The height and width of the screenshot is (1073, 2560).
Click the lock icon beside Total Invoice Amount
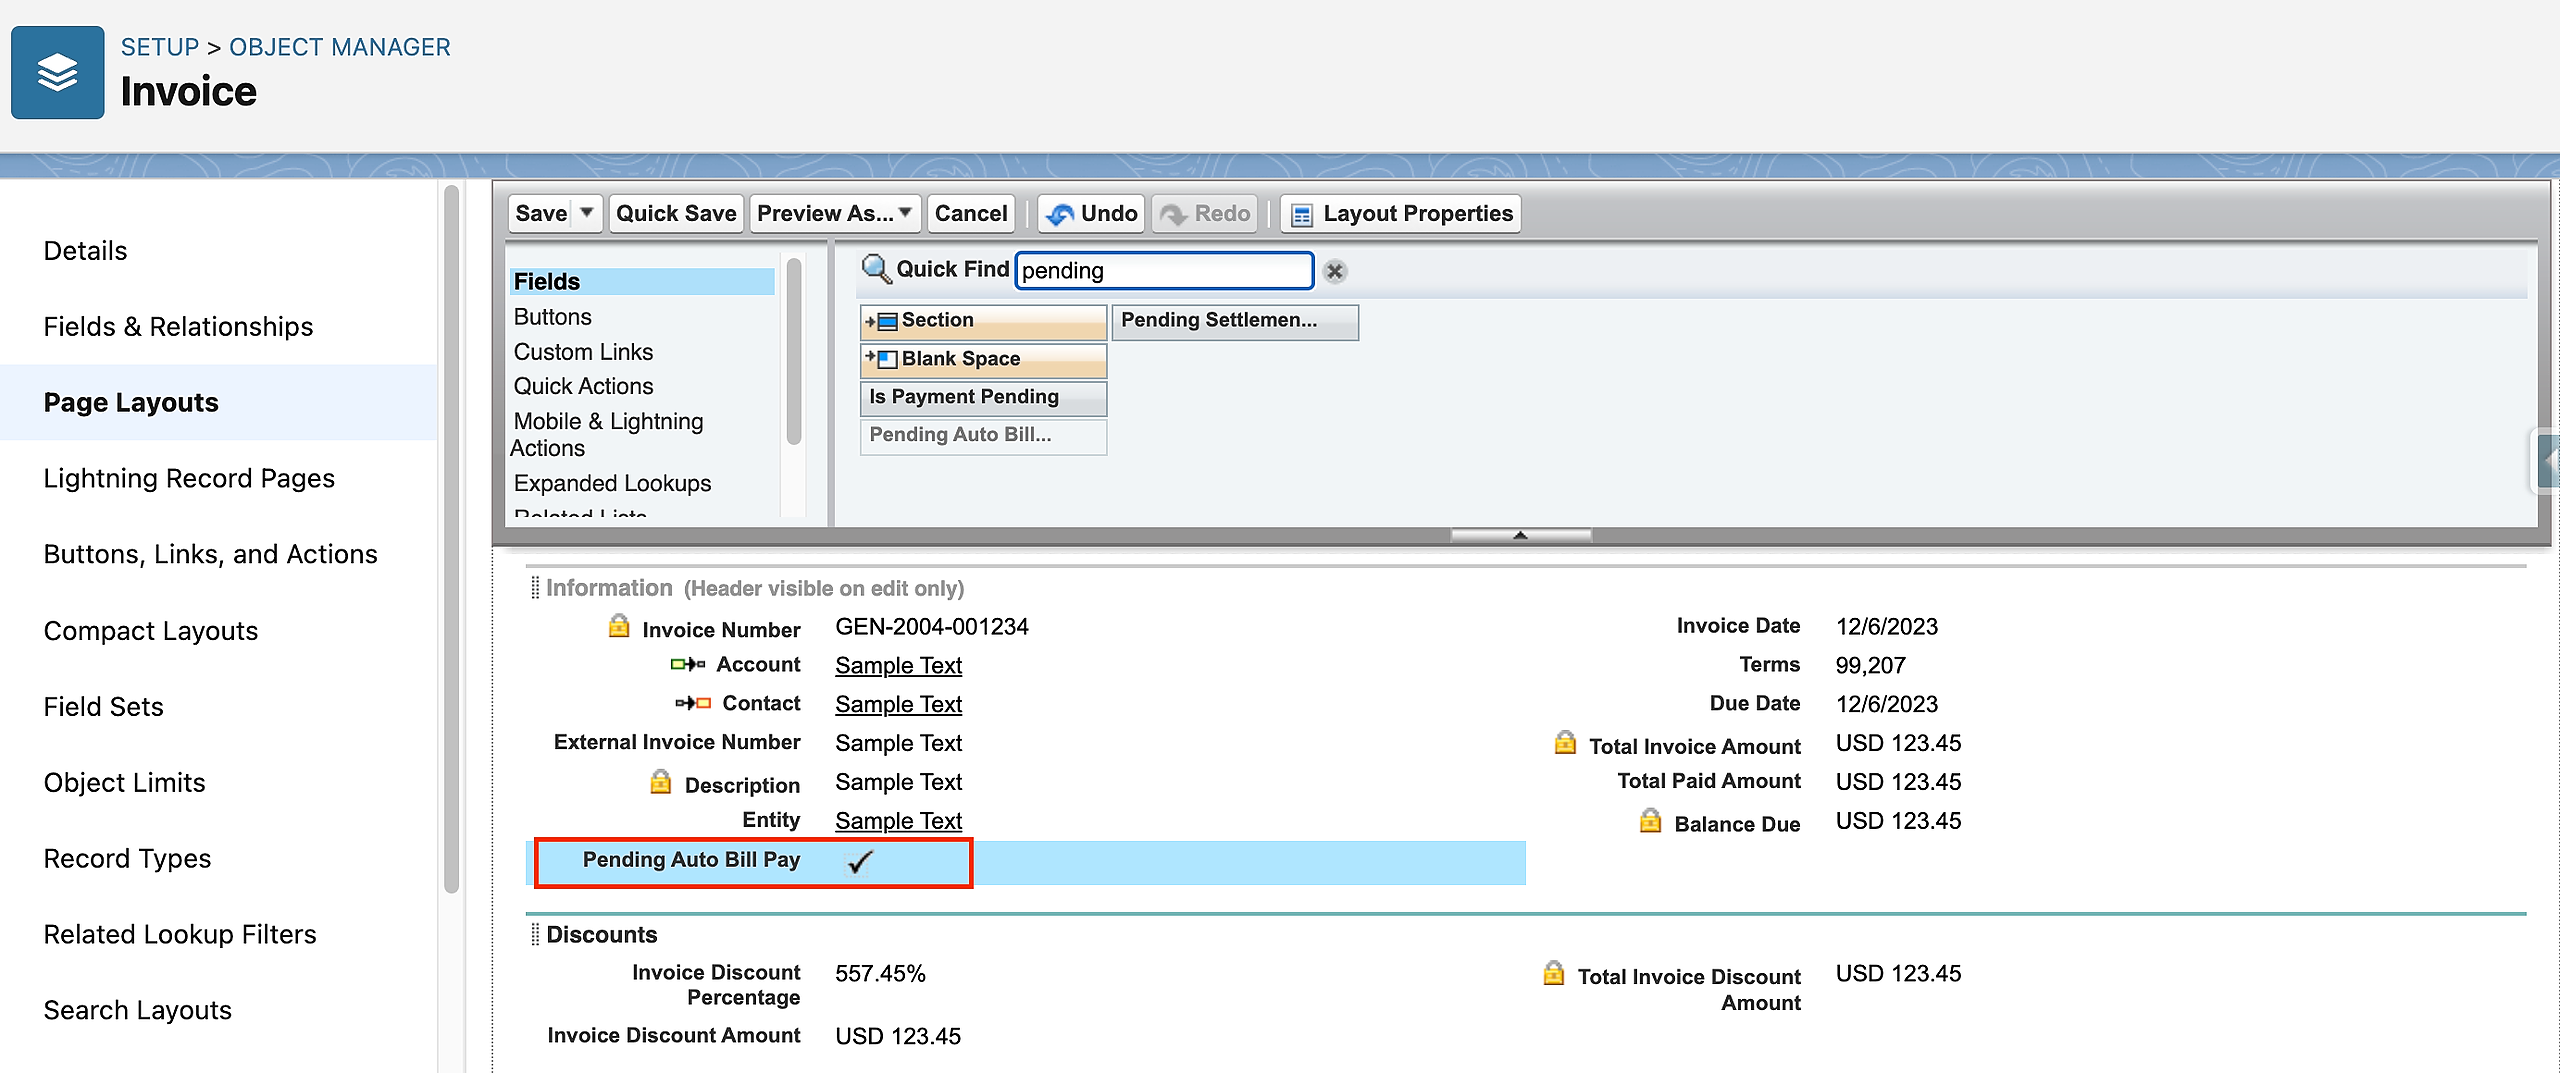(x=1565, y=743)
